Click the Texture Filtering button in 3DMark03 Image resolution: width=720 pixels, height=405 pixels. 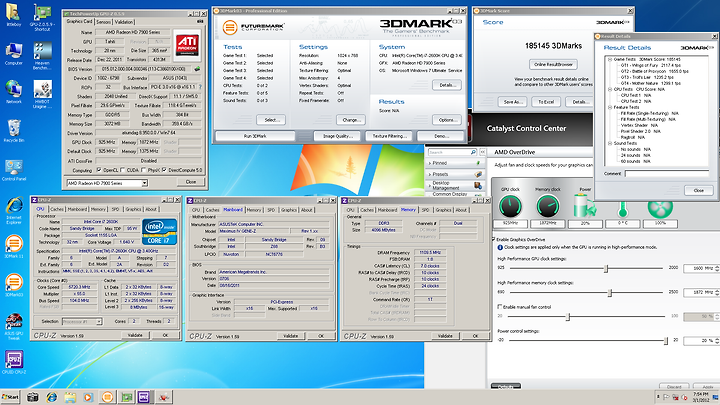coord(390,136)
